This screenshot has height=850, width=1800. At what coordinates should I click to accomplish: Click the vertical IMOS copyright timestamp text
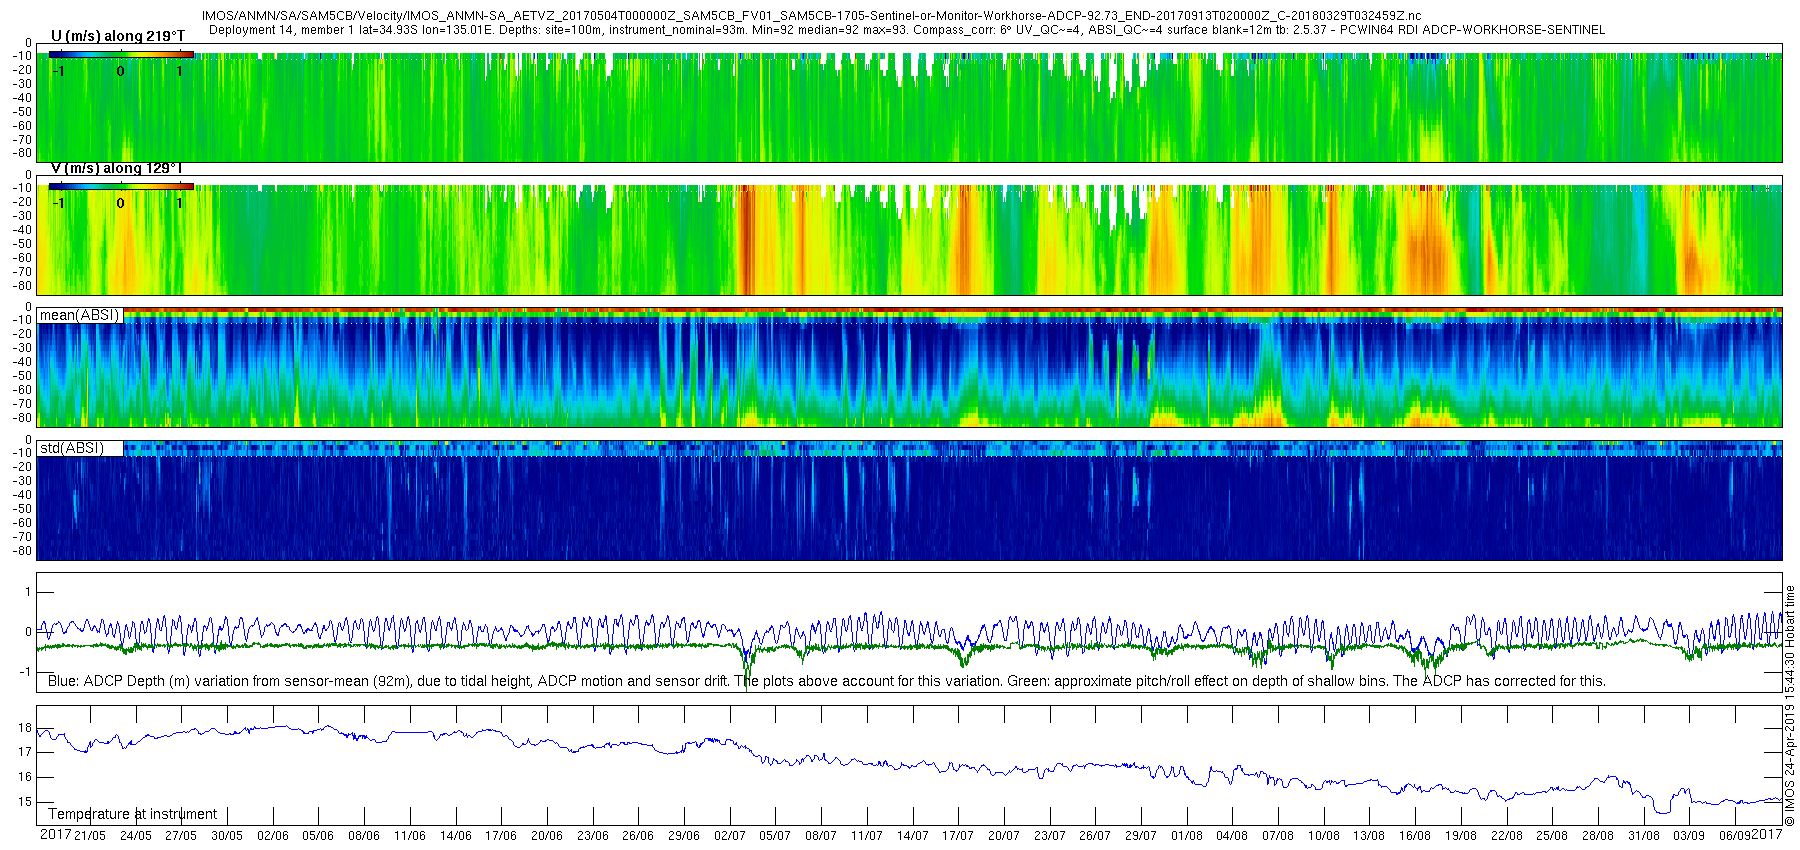[x=1790, y=705]
